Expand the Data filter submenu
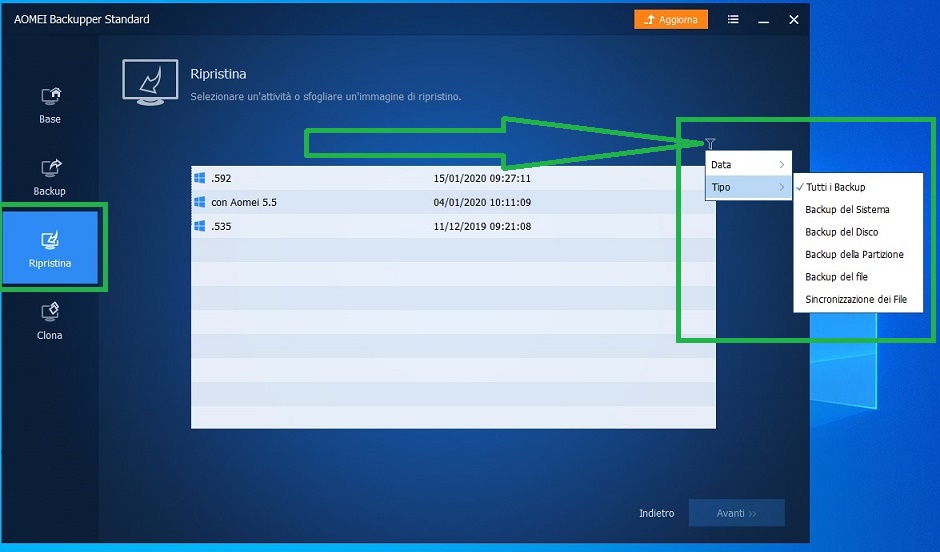Image resolution: width=940 pixels, height=552 pixels. [x=748, y=164]
